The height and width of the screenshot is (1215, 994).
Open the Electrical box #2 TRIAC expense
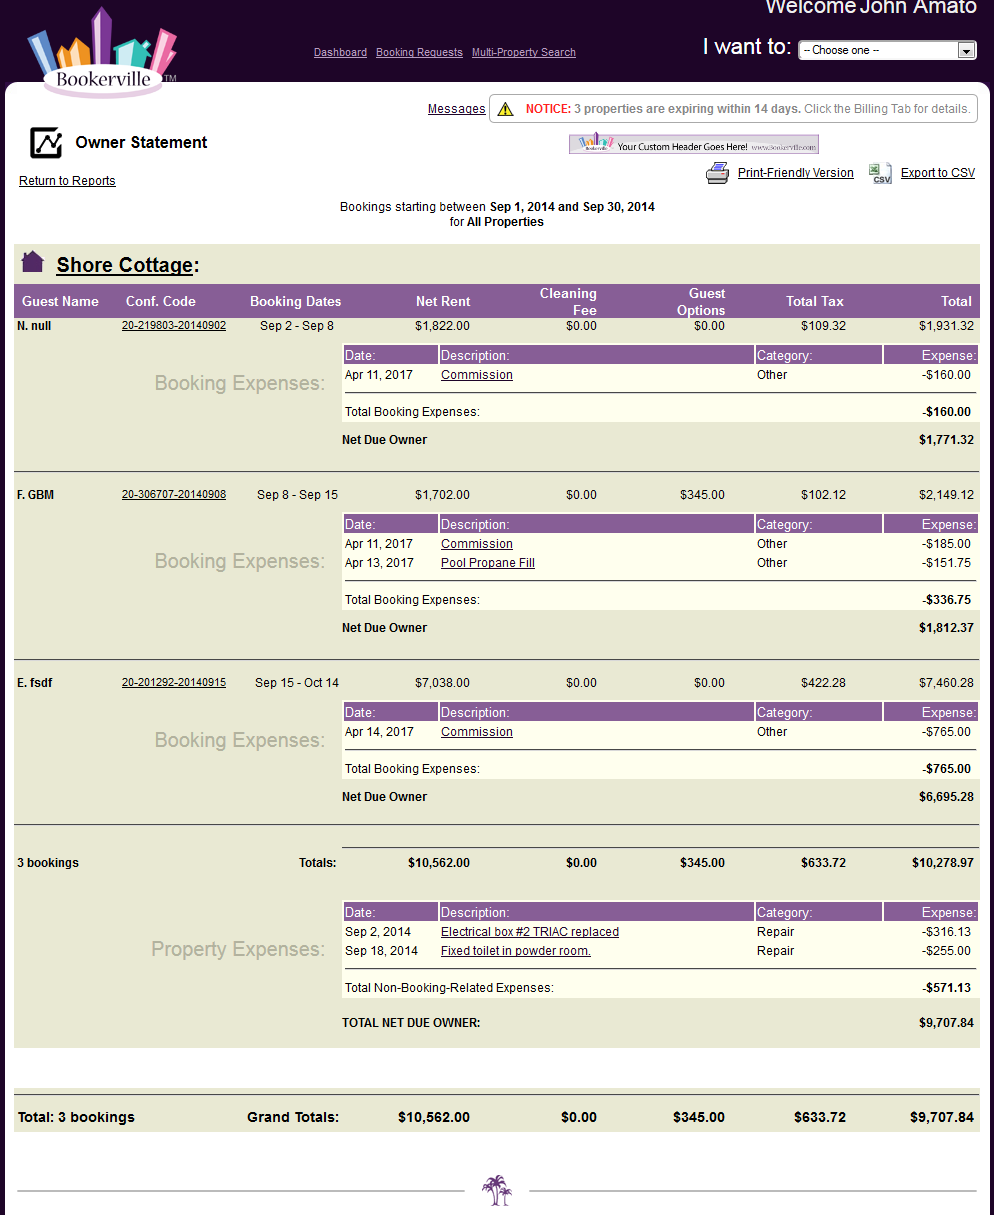(x=529, y=932)
